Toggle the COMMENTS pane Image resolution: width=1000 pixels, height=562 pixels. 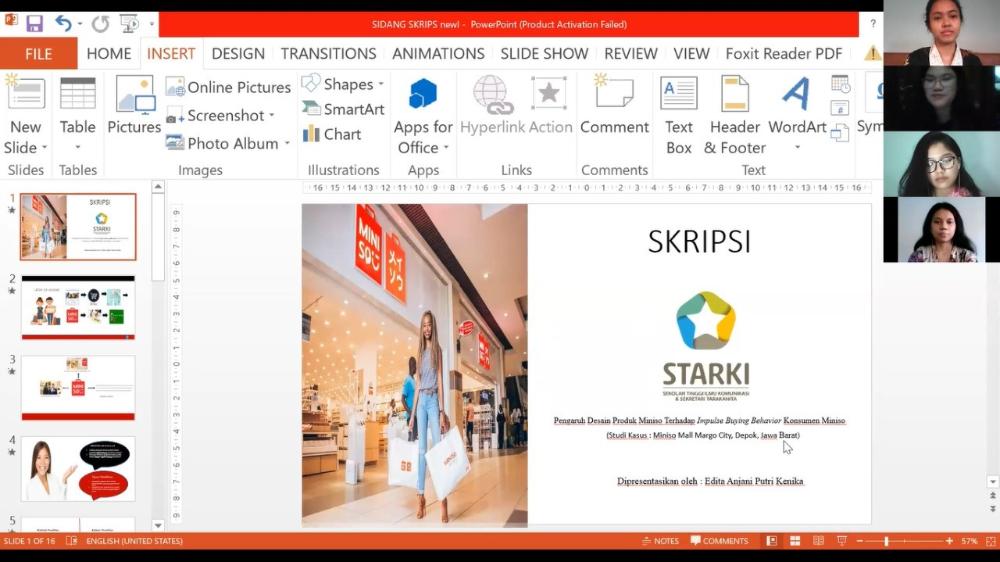(x=719, y=541)
